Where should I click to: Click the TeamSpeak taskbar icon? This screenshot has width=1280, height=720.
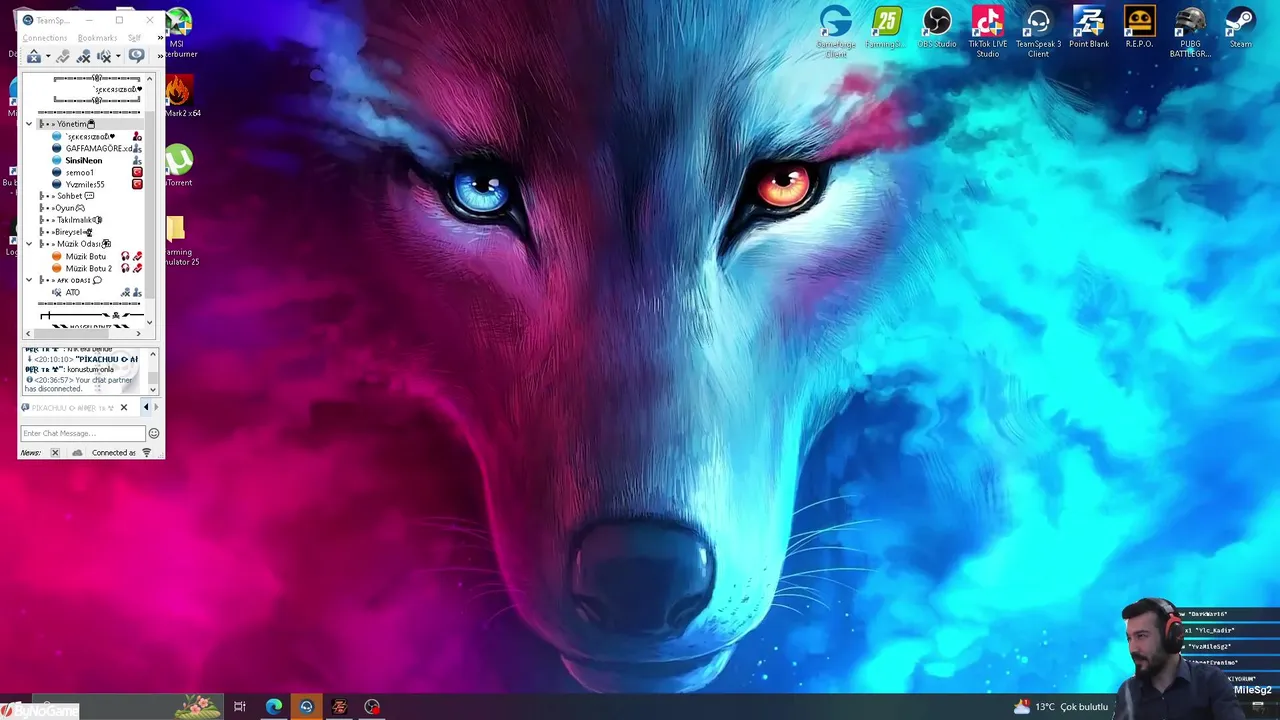coord(306,707)
